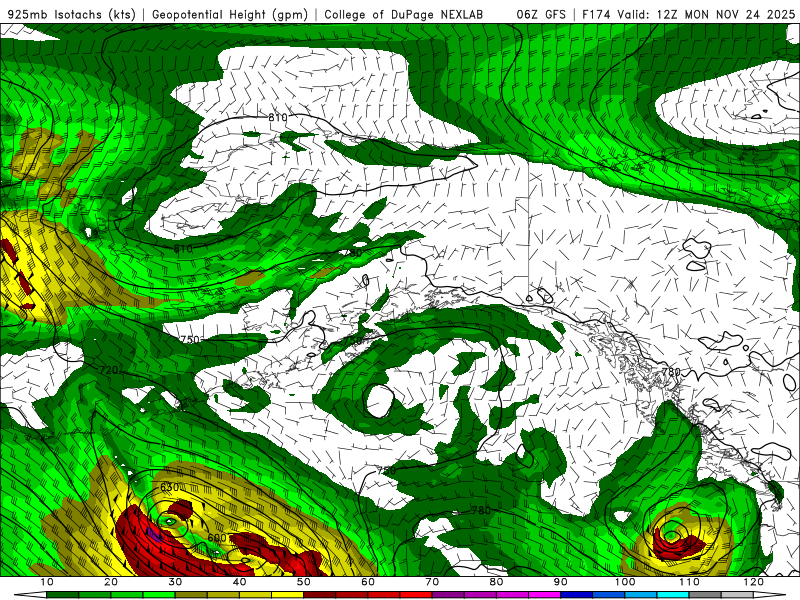
Task: Select the dark purple swatch starting at 70 kts
Action: pos(447,594)
